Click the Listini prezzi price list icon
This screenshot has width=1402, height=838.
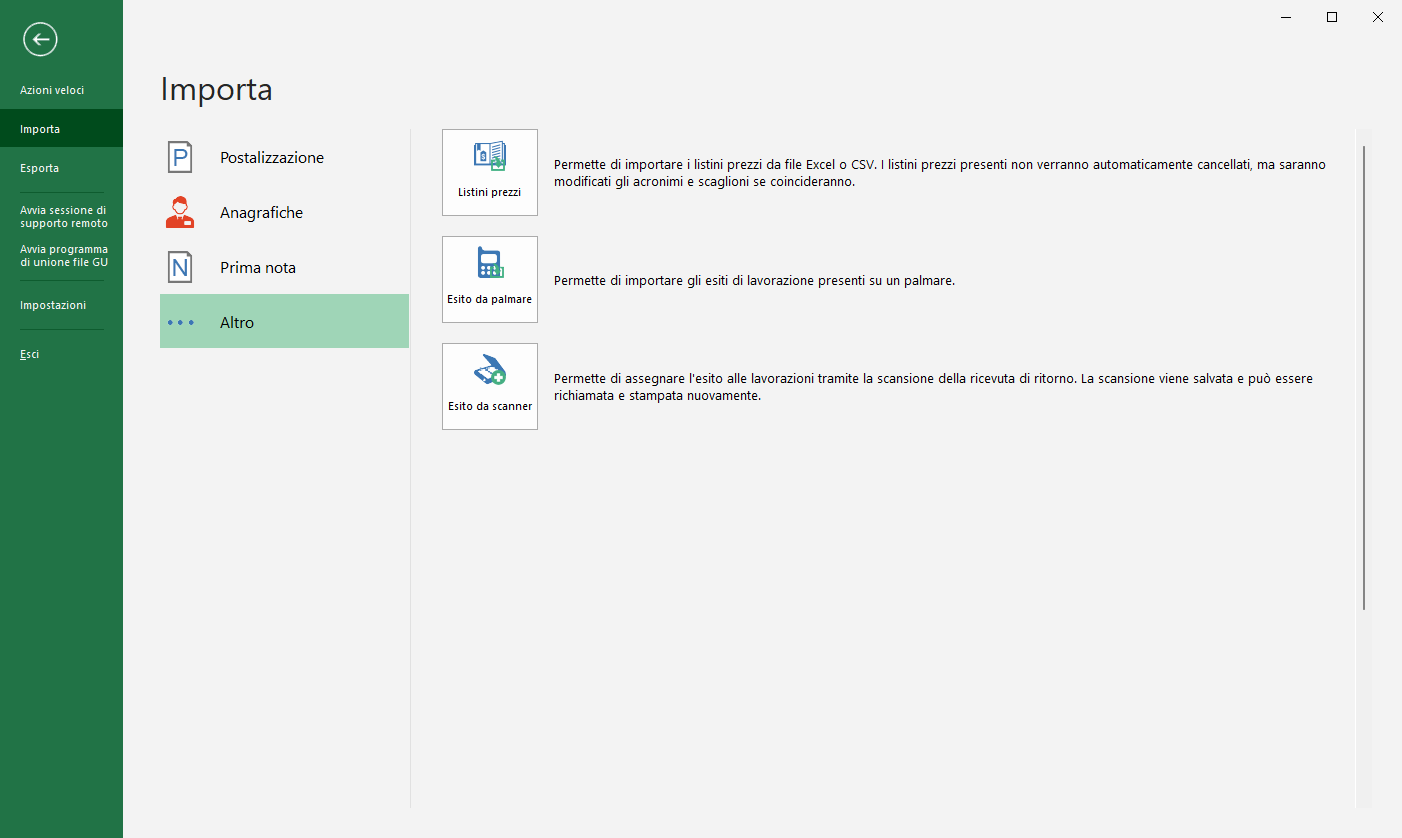coord(489,157)
